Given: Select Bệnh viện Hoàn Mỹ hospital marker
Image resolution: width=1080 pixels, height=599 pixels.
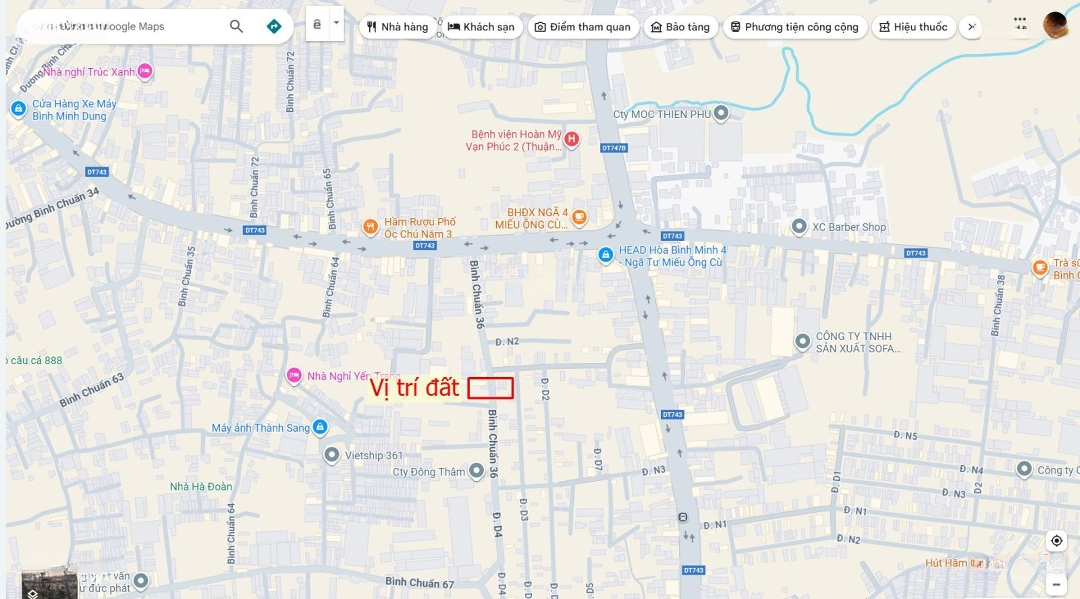Looking at the screenshot, I should 571,140.
